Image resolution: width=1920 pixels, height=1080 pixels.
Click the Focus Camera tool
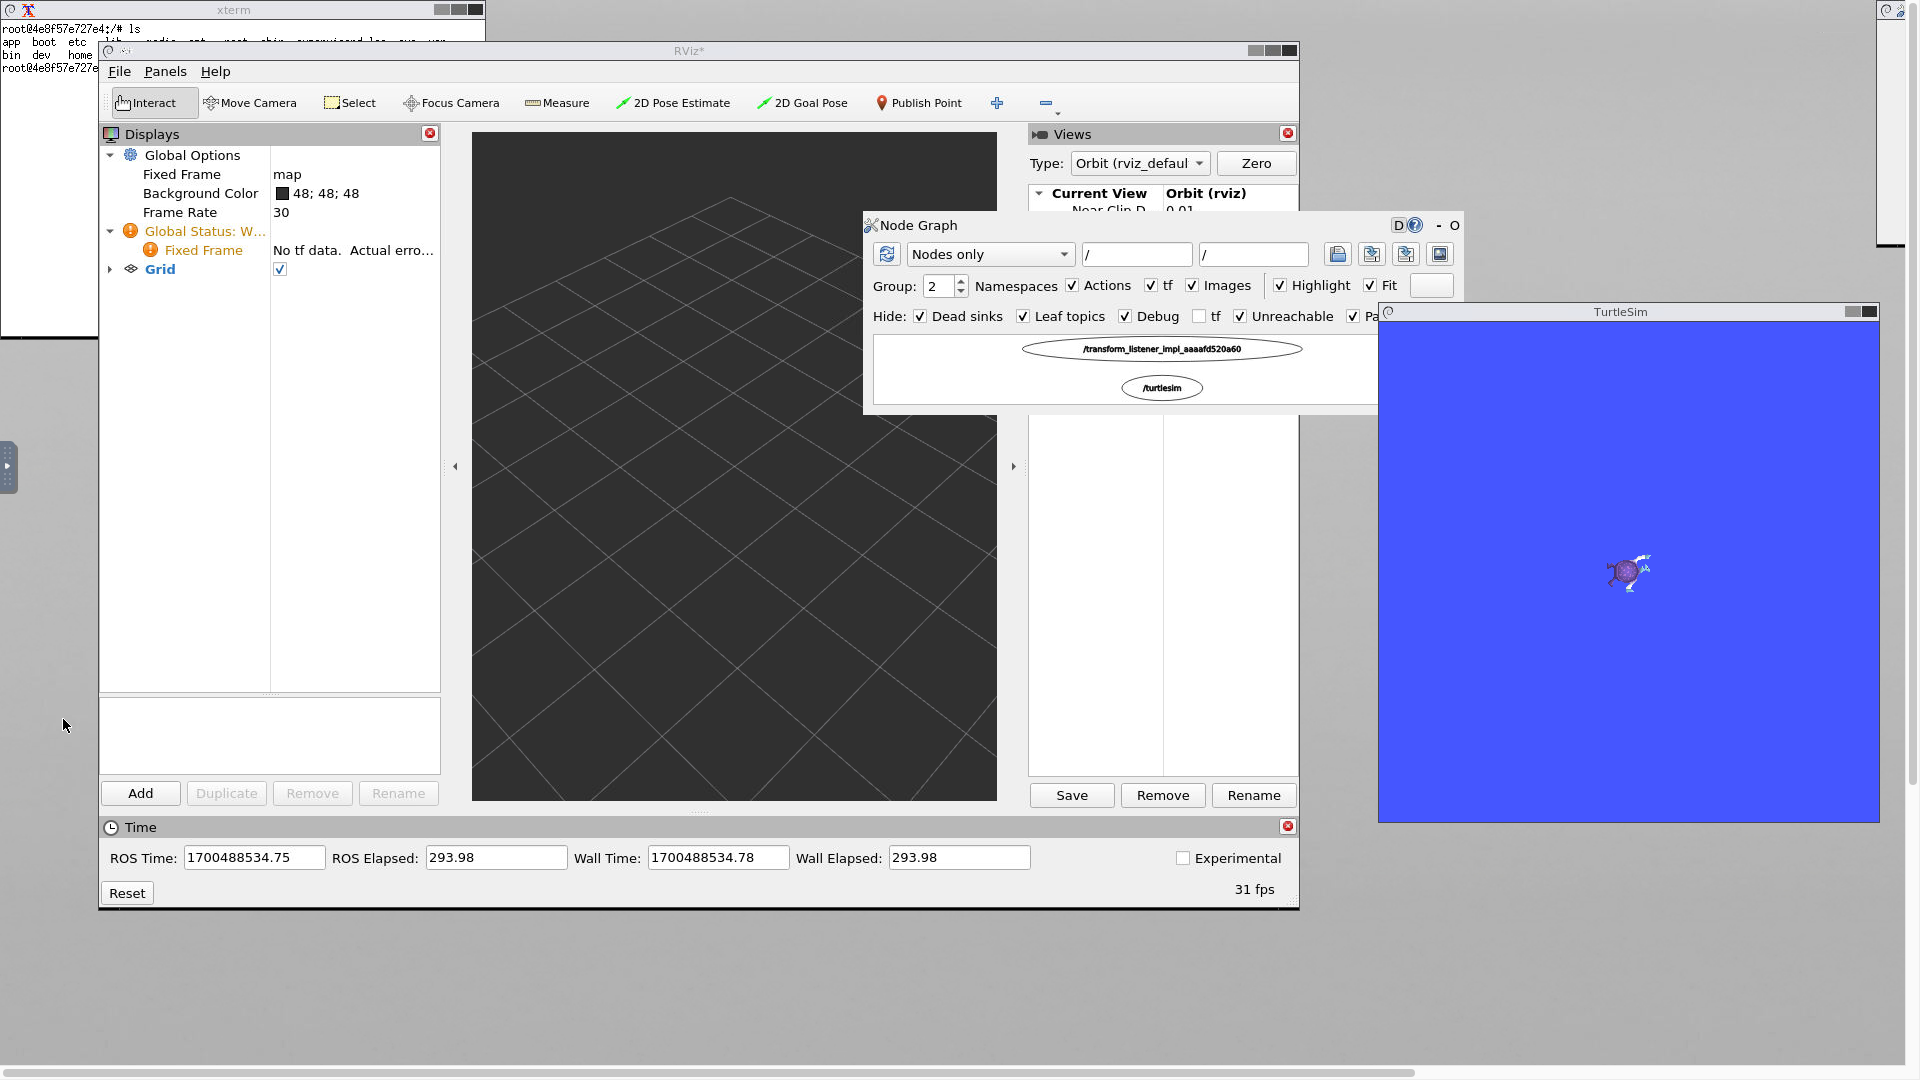[451, 103]
